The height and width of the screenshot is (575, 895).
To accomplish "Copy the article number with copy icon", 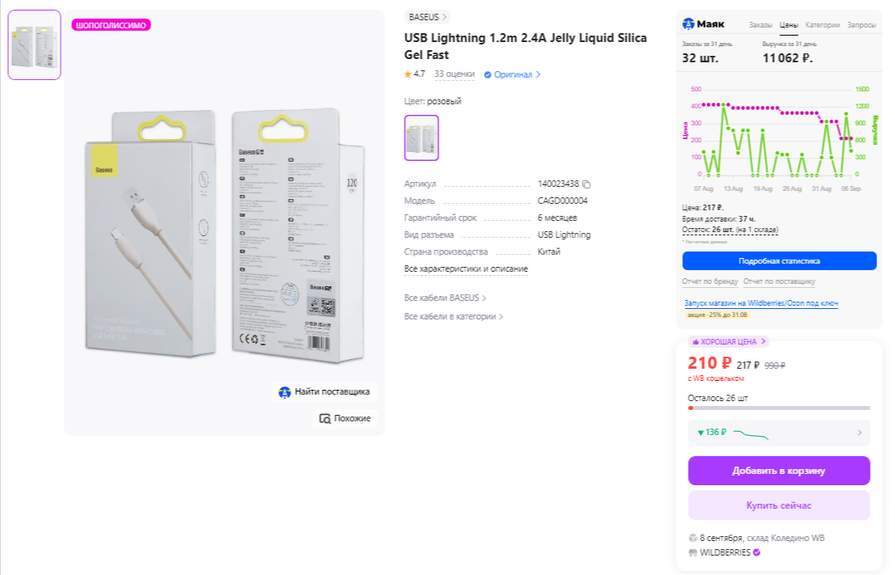I will click(587, 184).
